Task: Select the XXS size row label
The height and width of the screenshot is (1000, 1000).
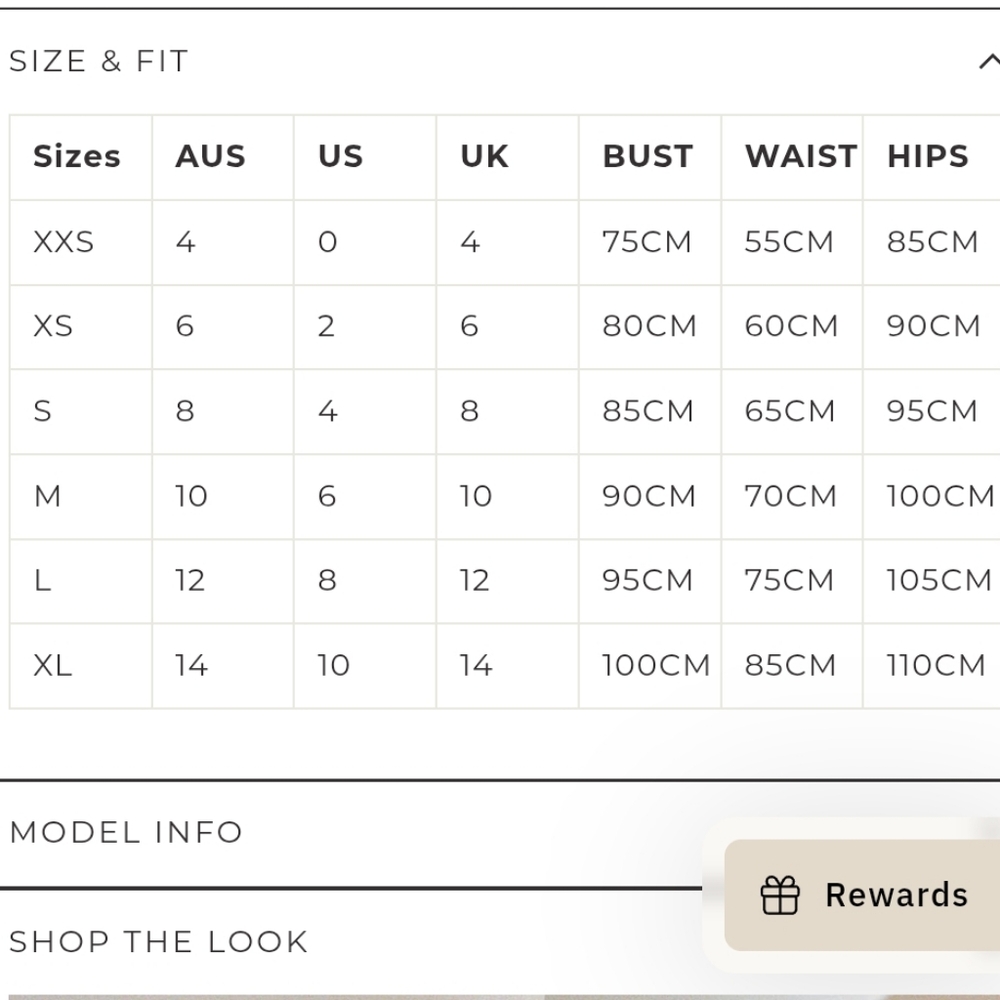Action: (64, 242)
